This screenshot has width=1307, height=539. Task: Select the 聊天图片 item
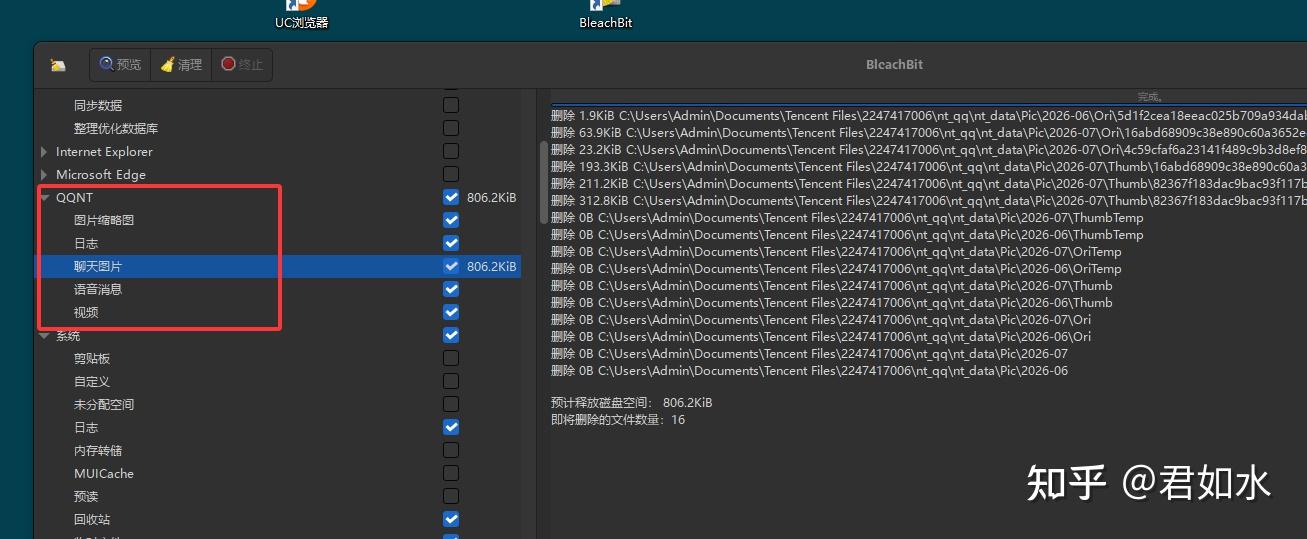pyautogui.click(x=98, y=266)
